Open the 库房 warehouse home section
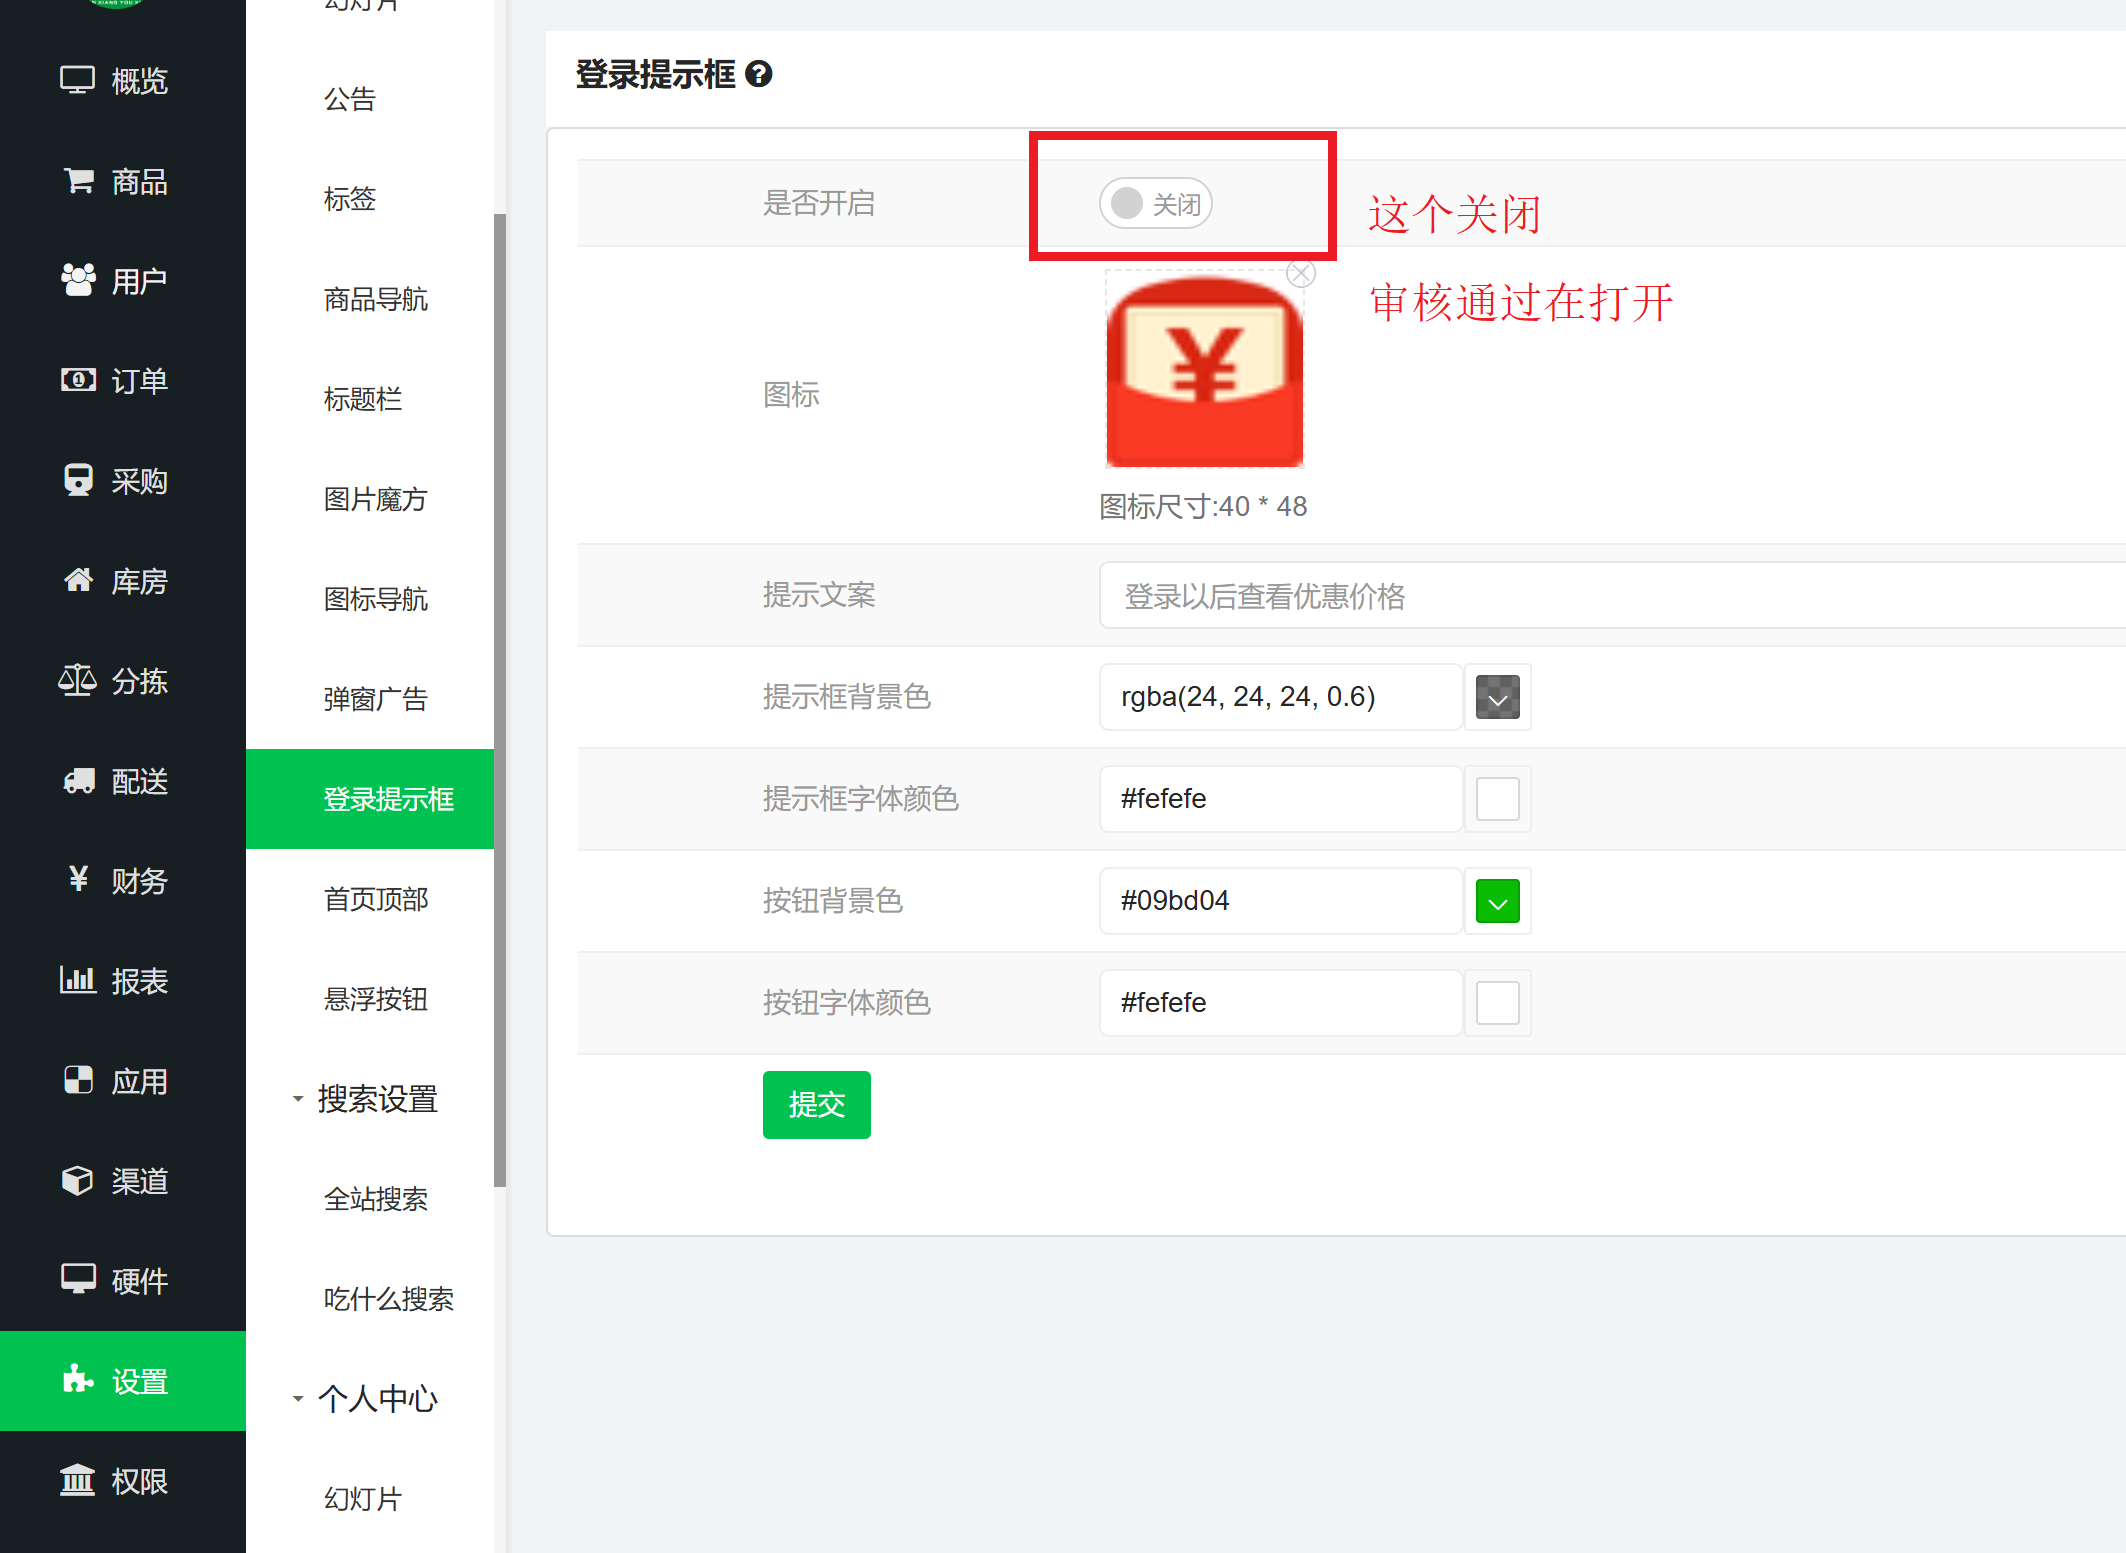Image resolution: width=2126 pixels, height=1553 pixels. [x=115, y=581]
